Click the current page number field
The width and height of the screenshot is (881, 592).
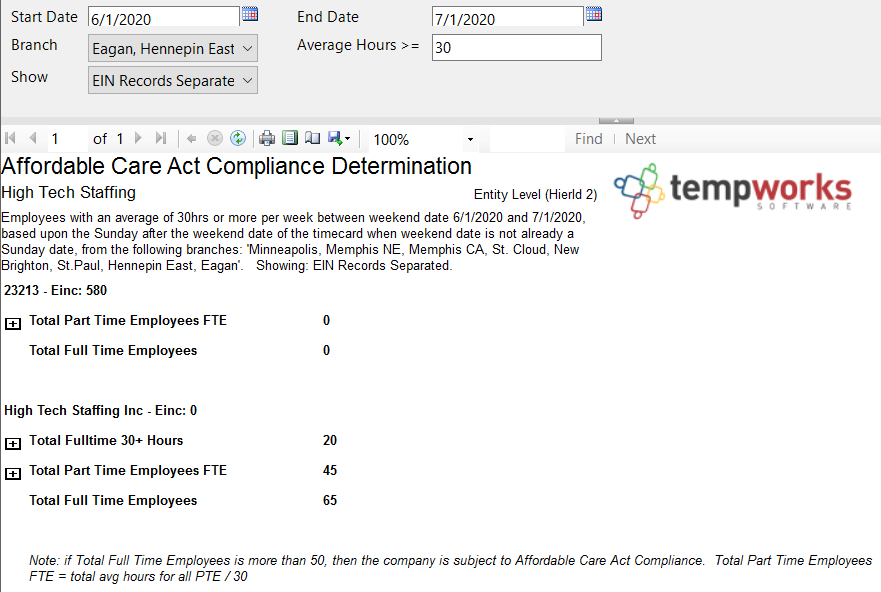[x=66, y=139]
